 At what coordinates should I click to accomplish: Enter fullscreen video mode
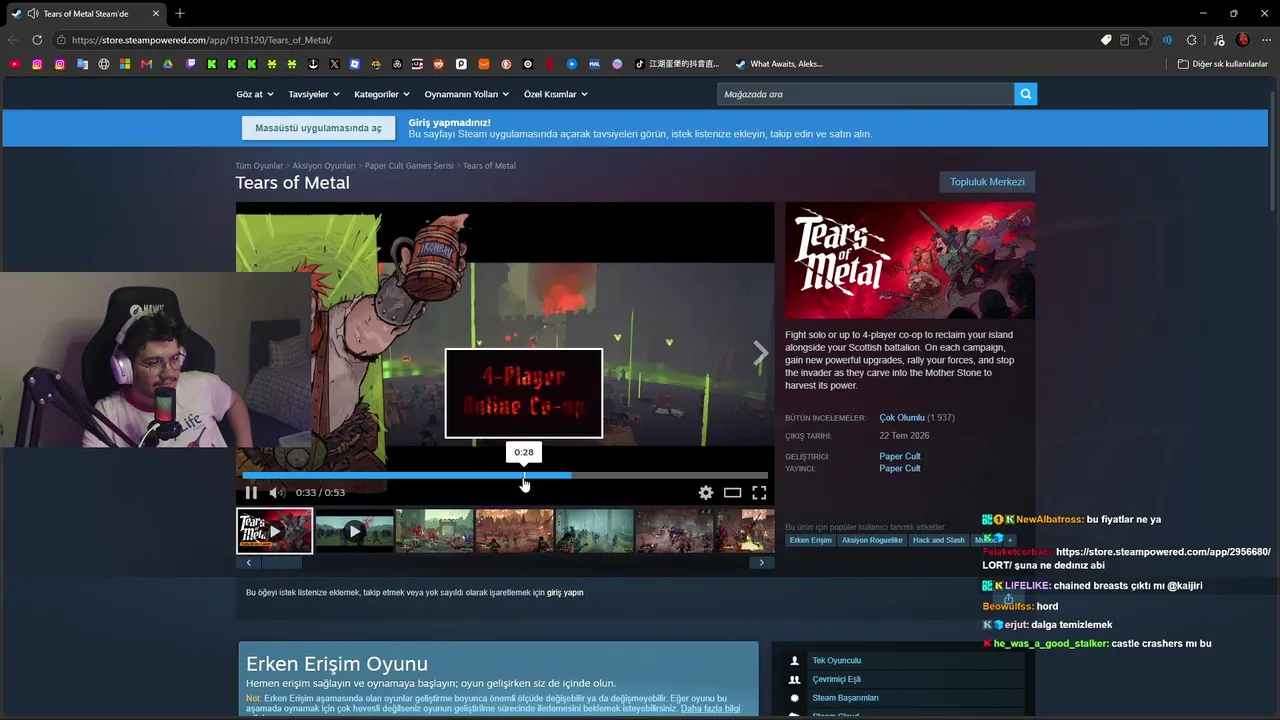click(759, 492)
